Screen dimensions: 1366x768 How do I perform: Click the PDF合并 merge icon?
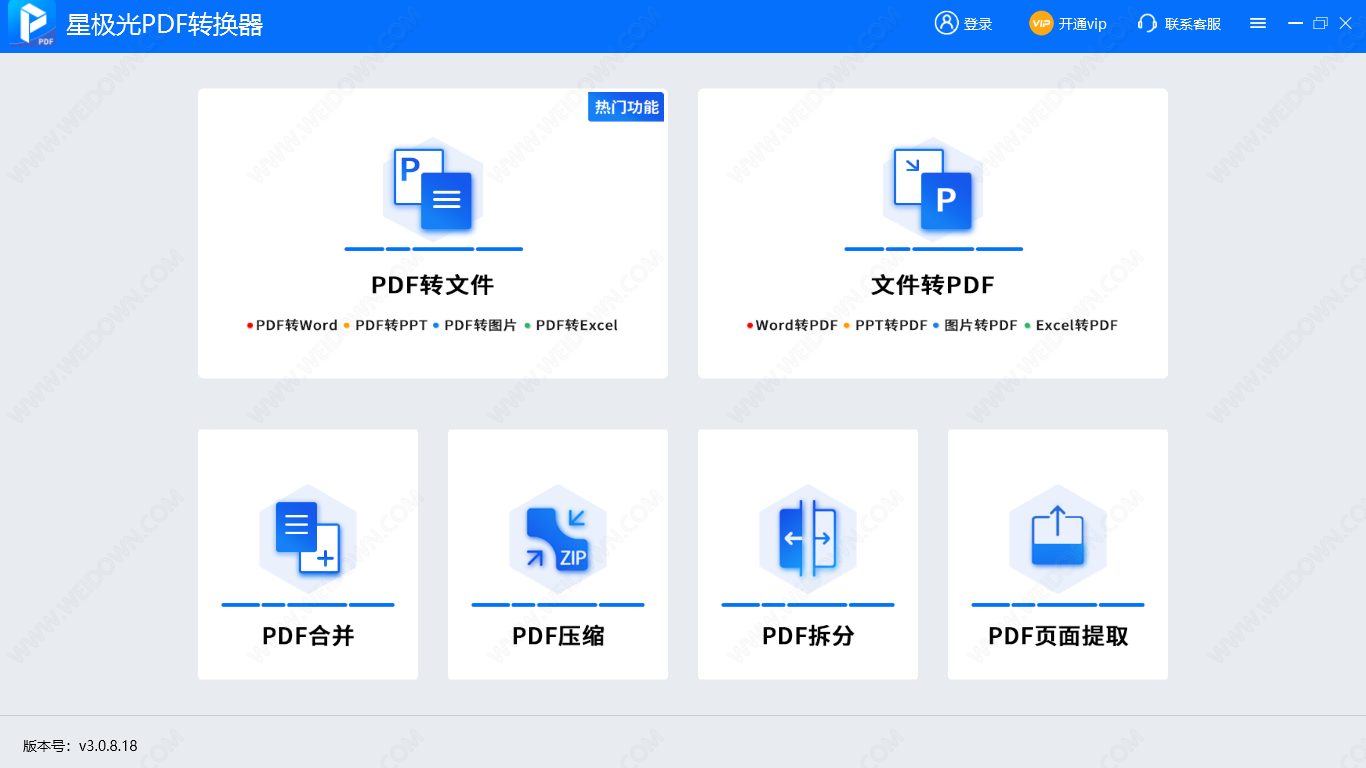coord(308,538)
